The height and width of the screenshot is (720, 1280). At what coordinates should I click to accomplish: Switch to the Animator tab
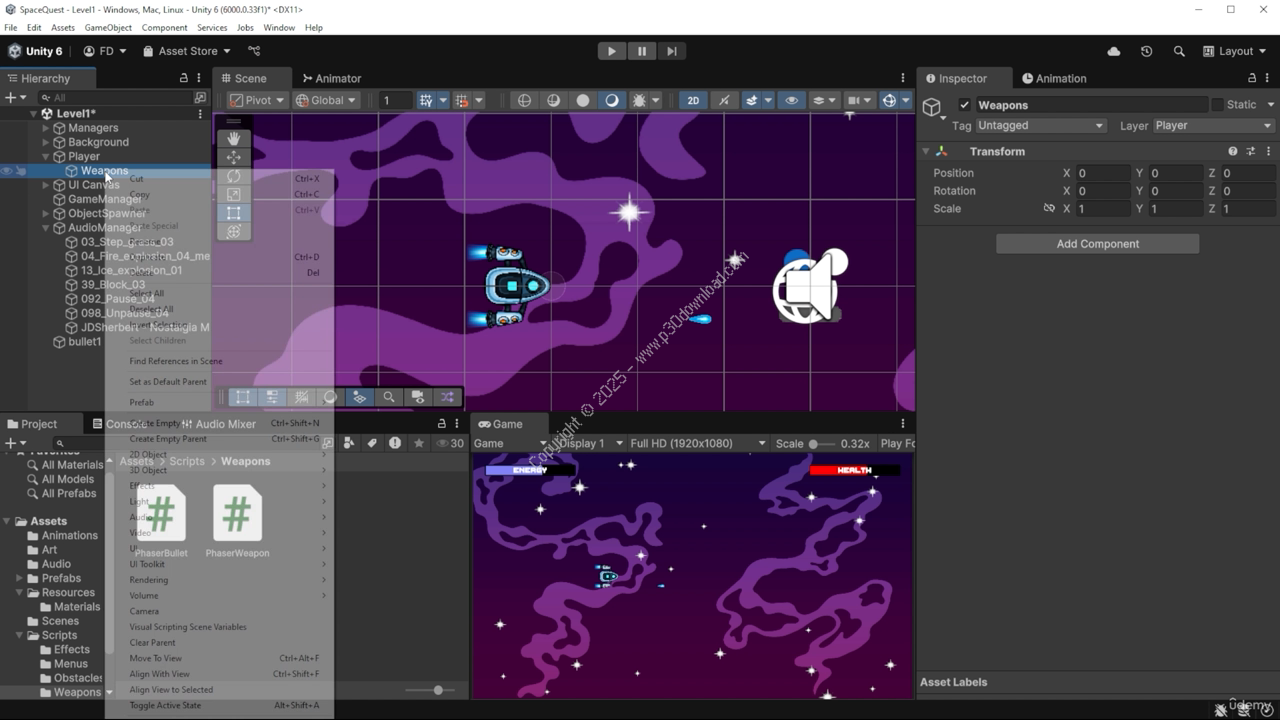tap(330, 78)
